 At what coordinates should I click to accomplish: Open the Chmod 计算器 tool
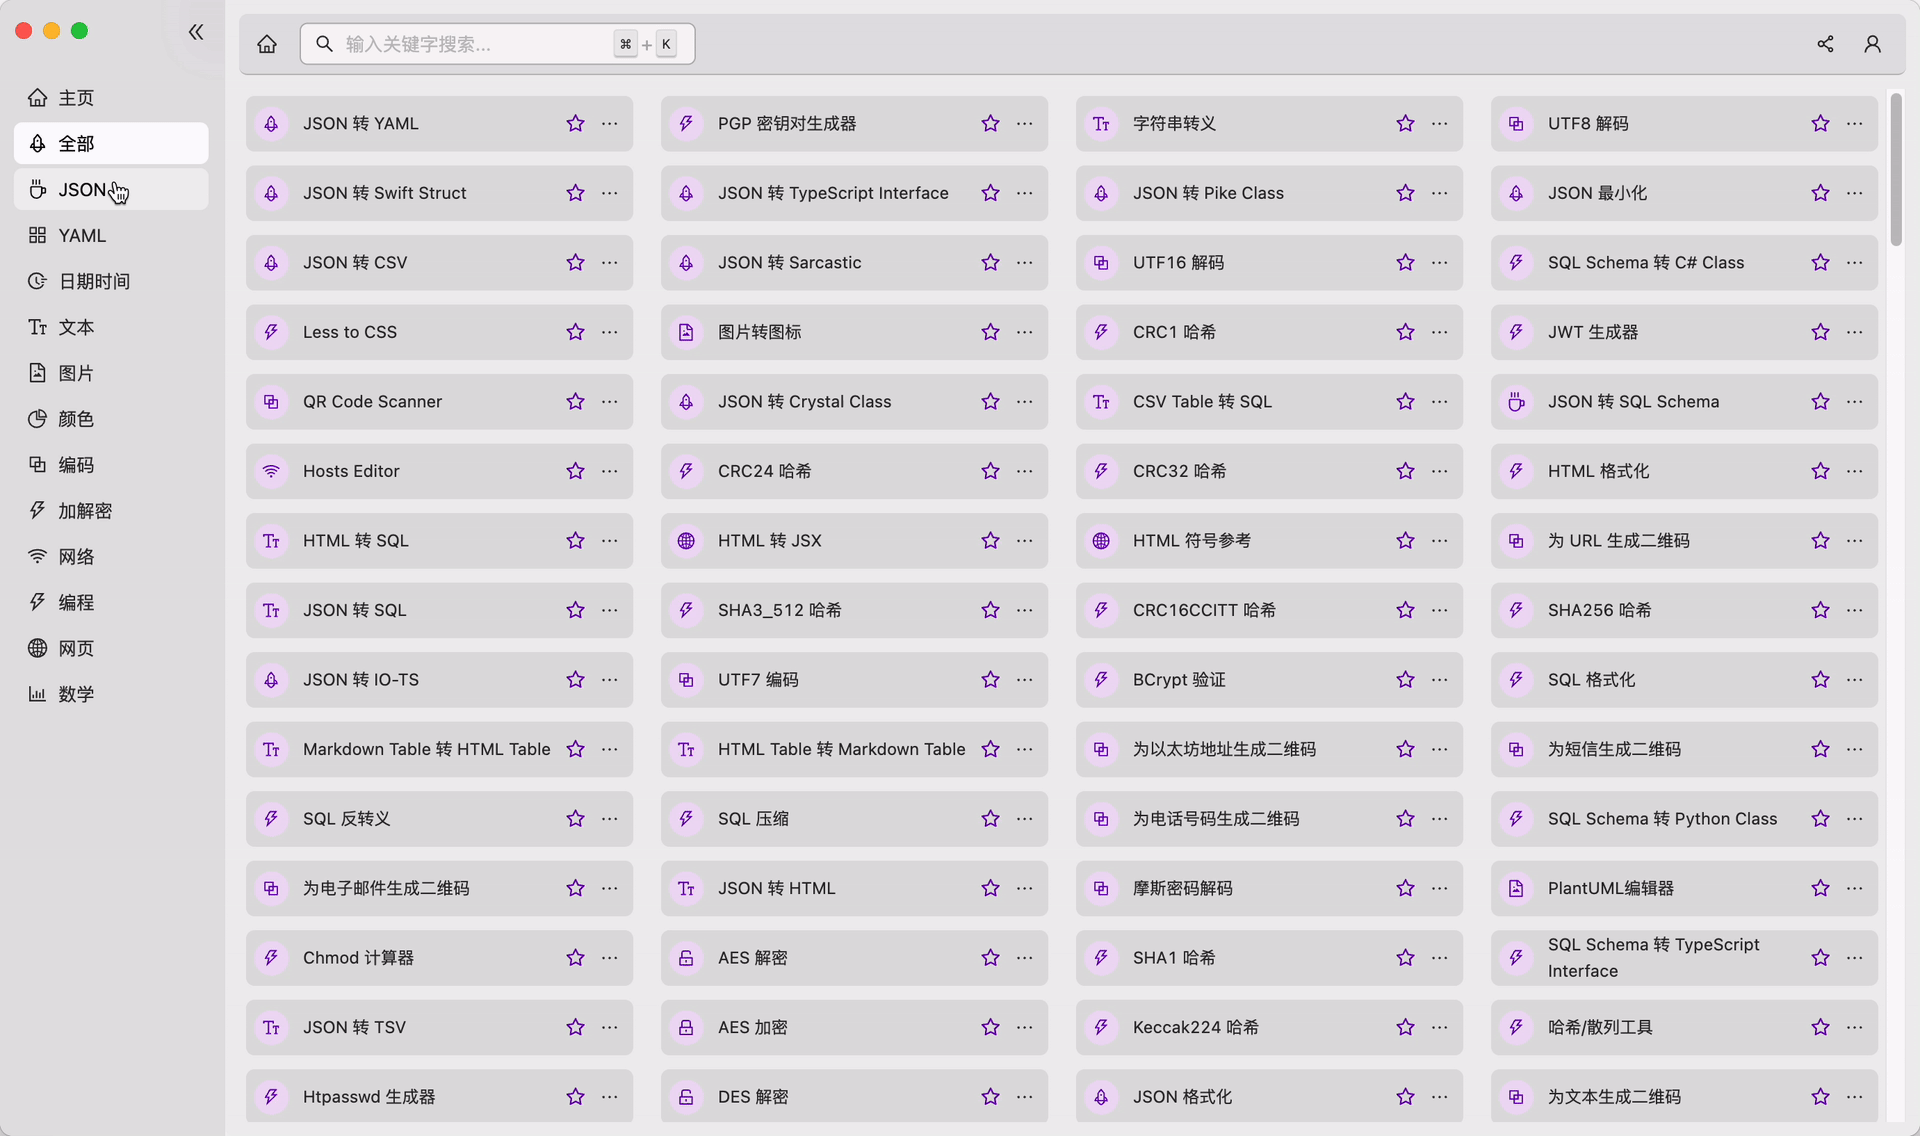tap(358, 958)
